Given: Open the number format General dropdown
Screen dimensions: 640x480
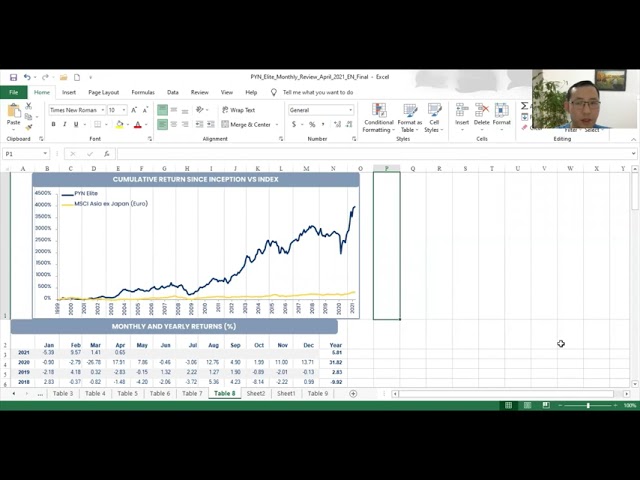Looking at the screenshot, I should [350, 110].
